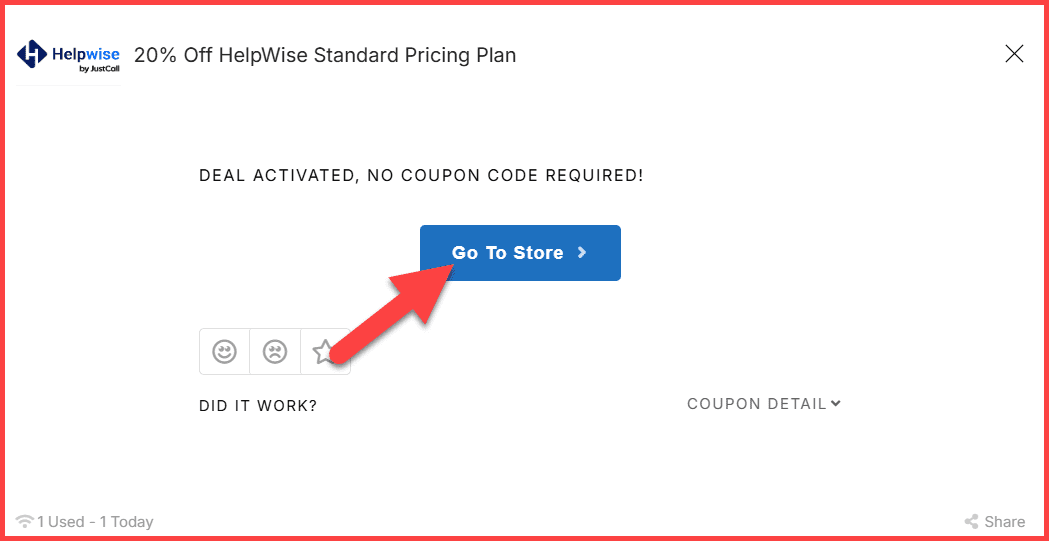Click the Helpwise wordmark text in the logo
This screenshot has height=541, width=1049.
click(86, 52)
